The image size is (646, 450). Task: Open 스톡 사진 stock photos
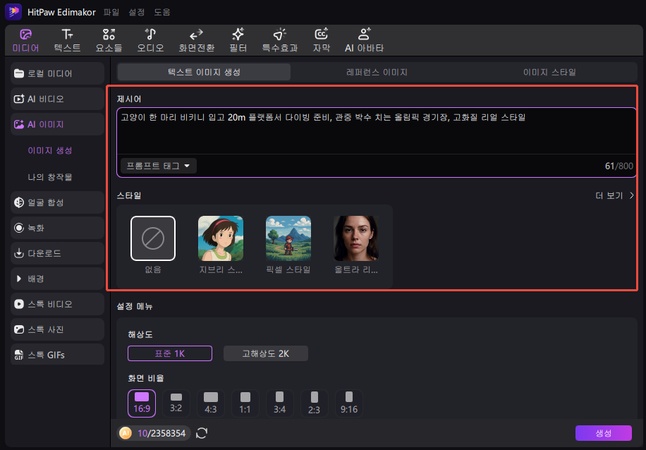pyautogui.click(x=57, y=329)
